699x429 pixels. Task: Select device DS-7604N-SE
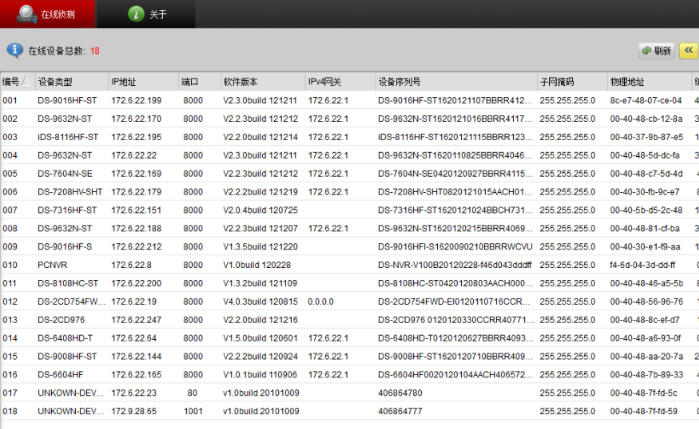click(x=65, y=173)
